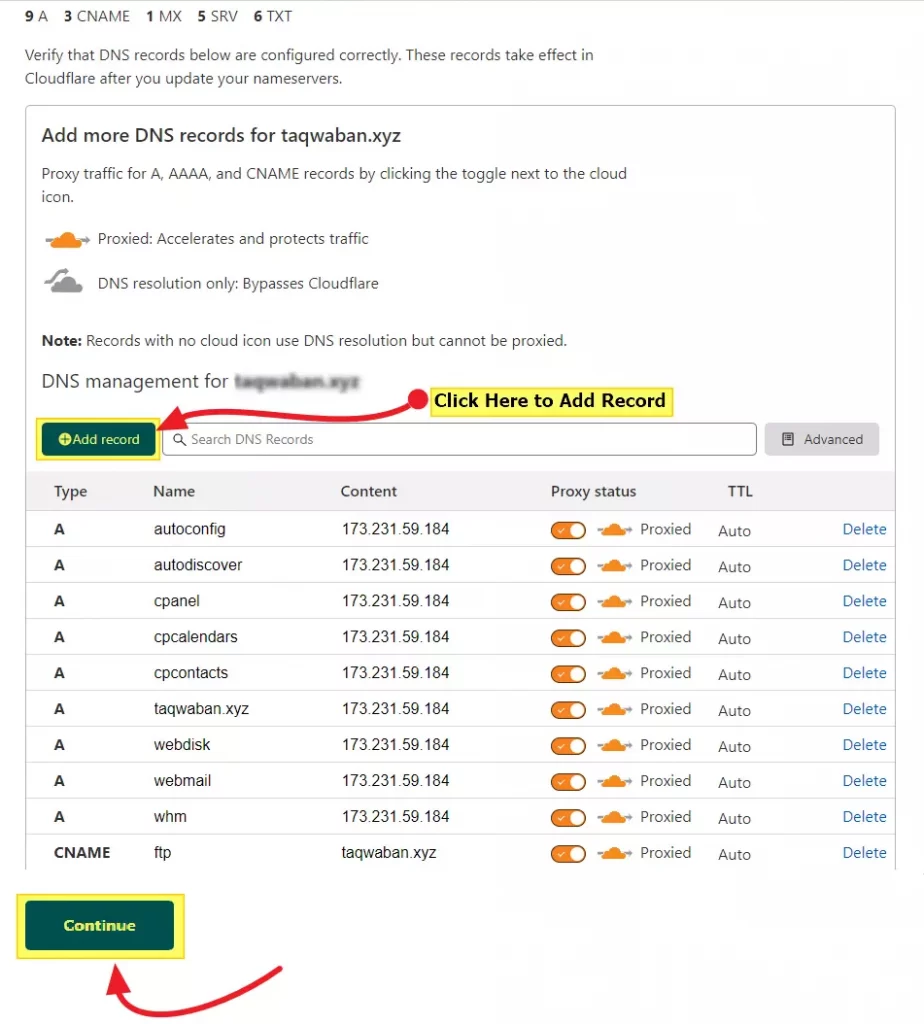Delete the cpanel record

[x=864, y=601]
